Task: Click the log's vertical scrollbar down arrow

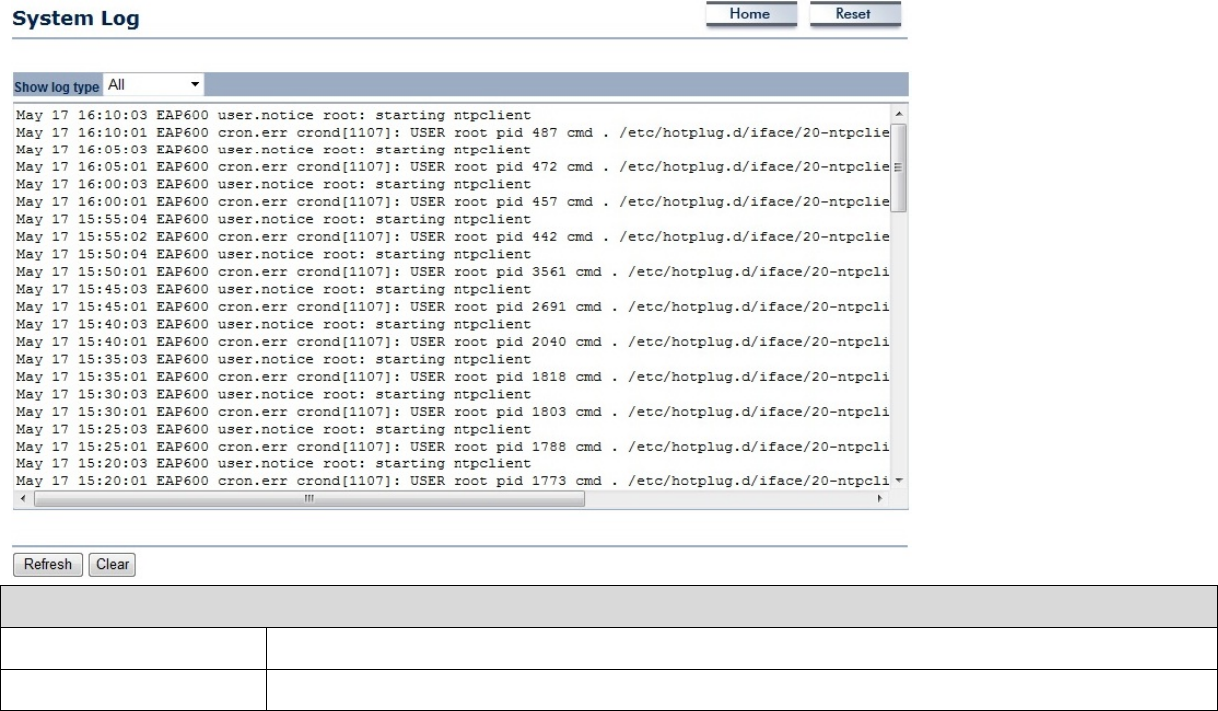Action: [x=898, y=481]
